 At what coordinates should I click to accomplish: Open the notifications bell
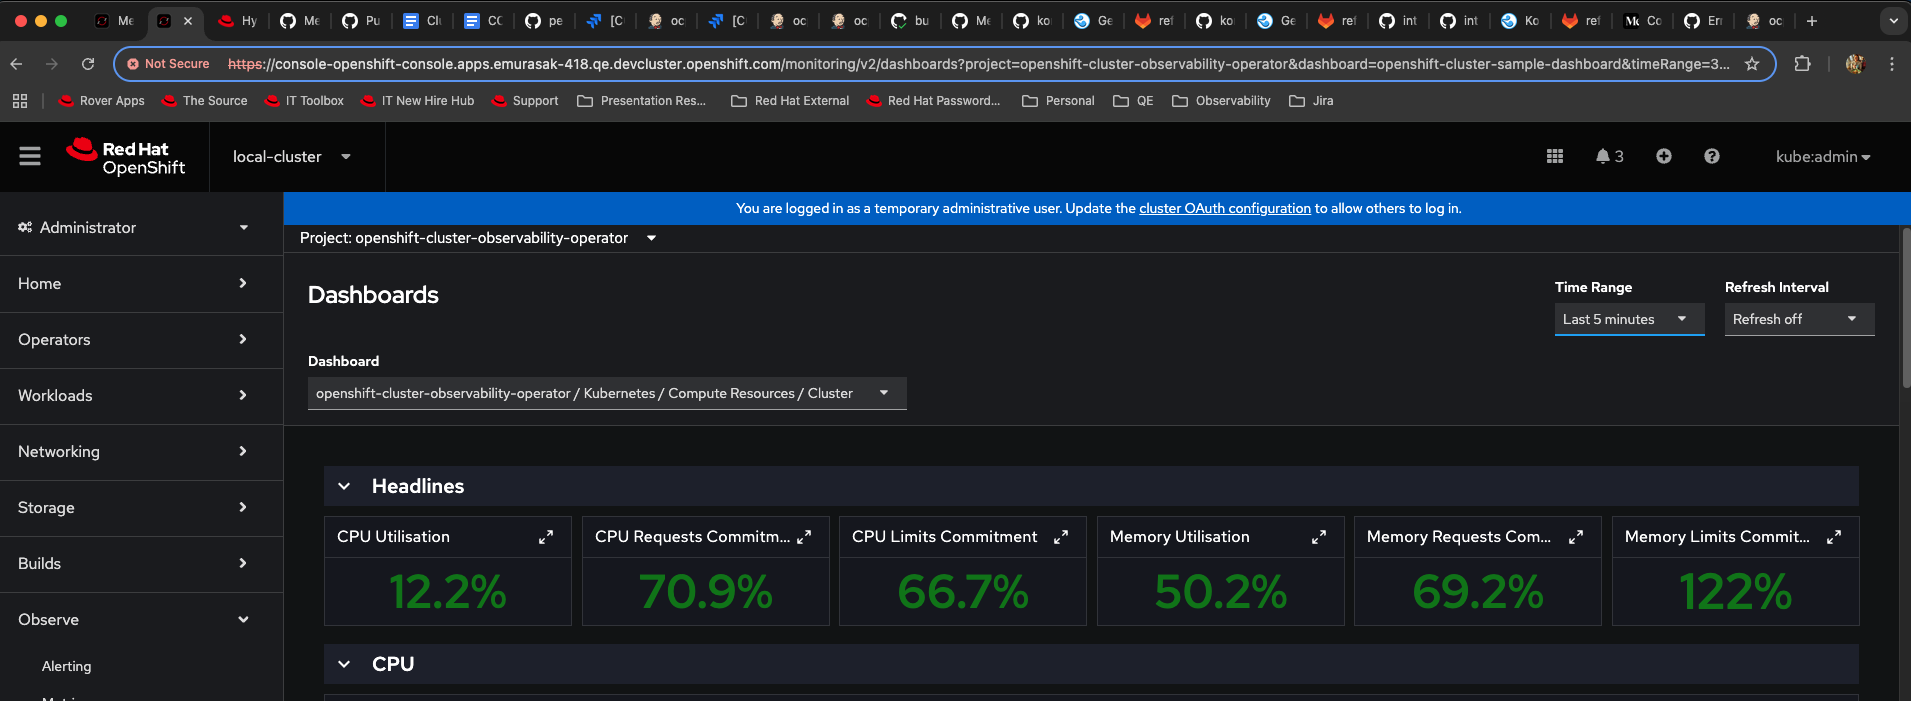[x=1608, y=156]
